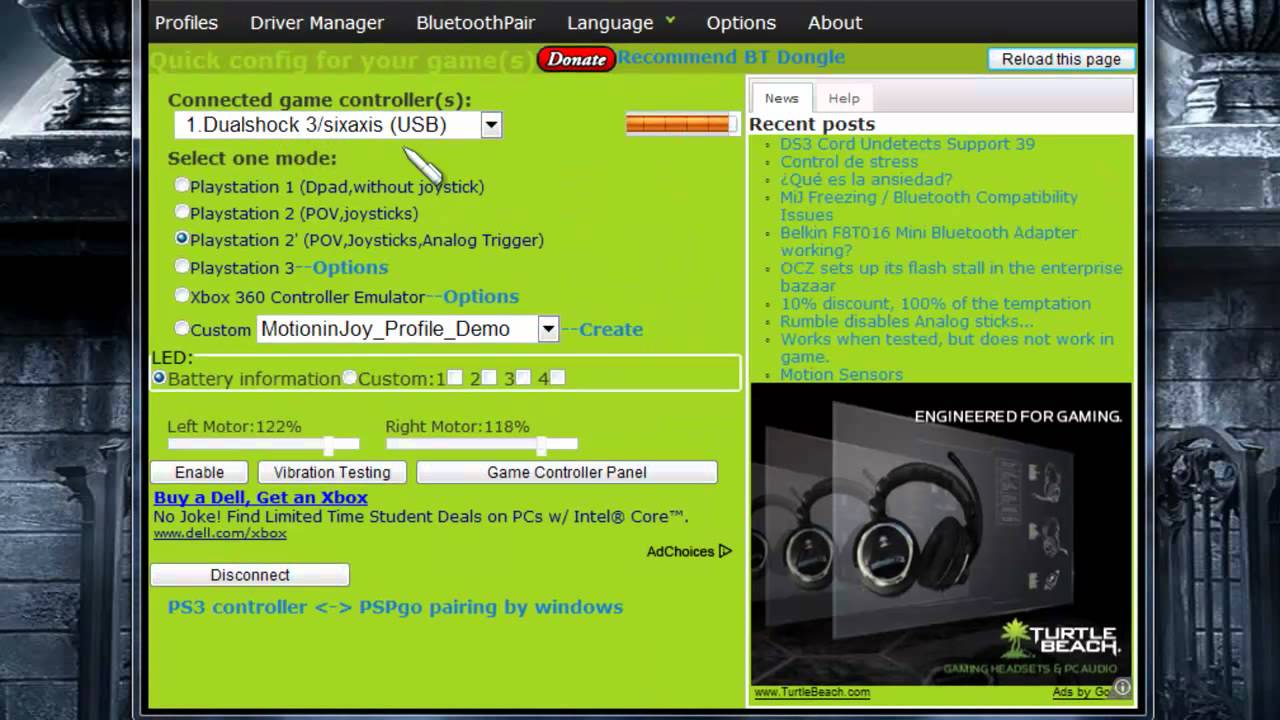Viewport: 1280px width, 720px height.
Task: Open Recommend BT Dongle link
Action: point(731,57)
